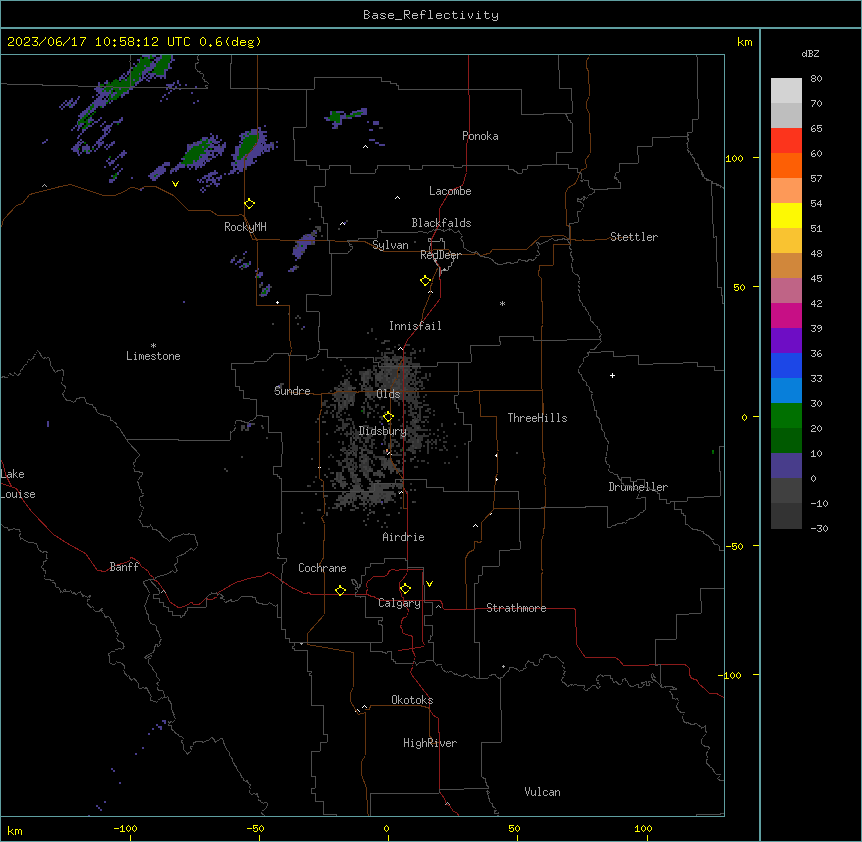Click the Lacombe city label
Viewport: 862px width, 842px height.
coord(450,191)
